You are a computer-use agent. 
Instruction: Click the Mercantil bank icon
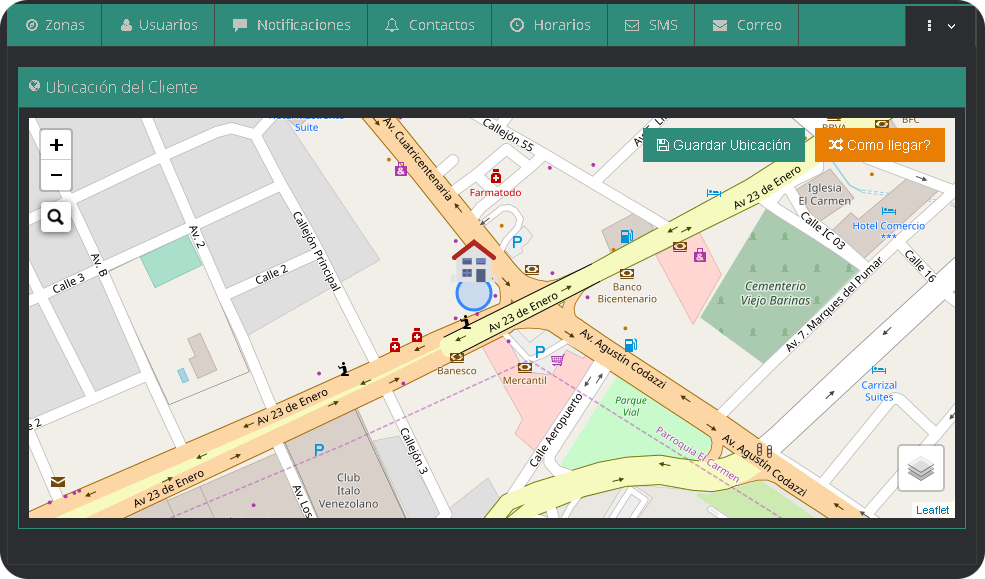(x=524, y=367)
